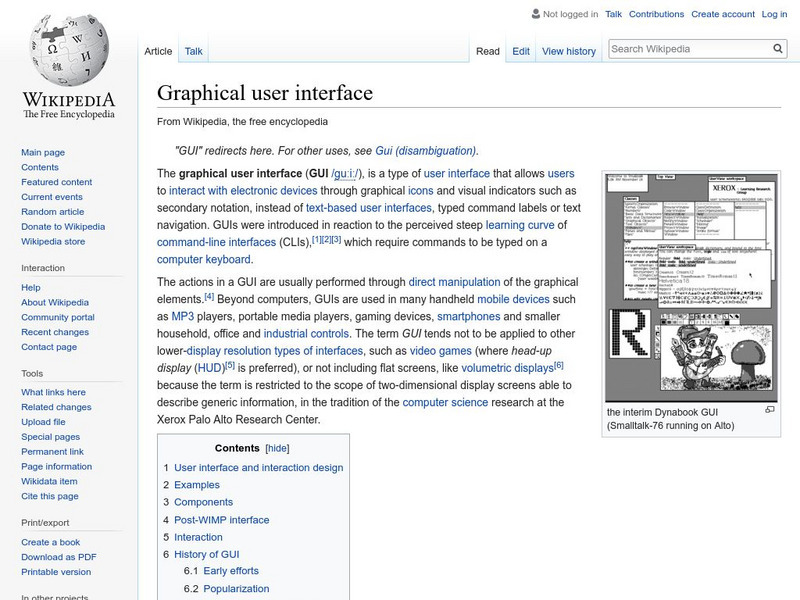The image size is (800, 600).
Task: Open video games link
Action: coord(441,351)
